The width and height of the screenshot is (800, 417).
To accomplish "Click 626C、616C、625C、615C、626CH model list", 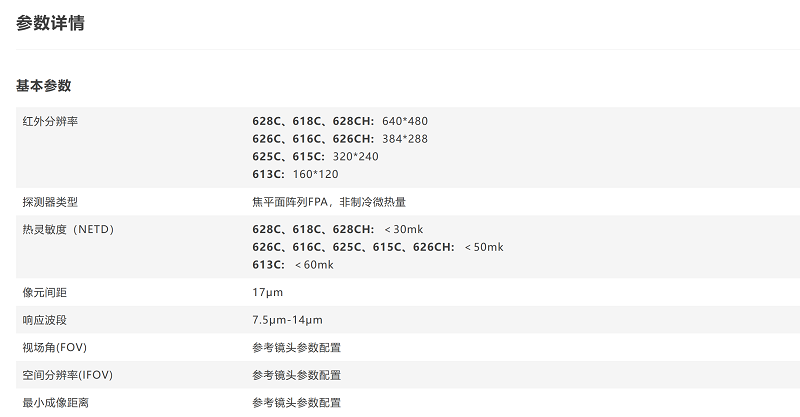I will pos(353,247).
